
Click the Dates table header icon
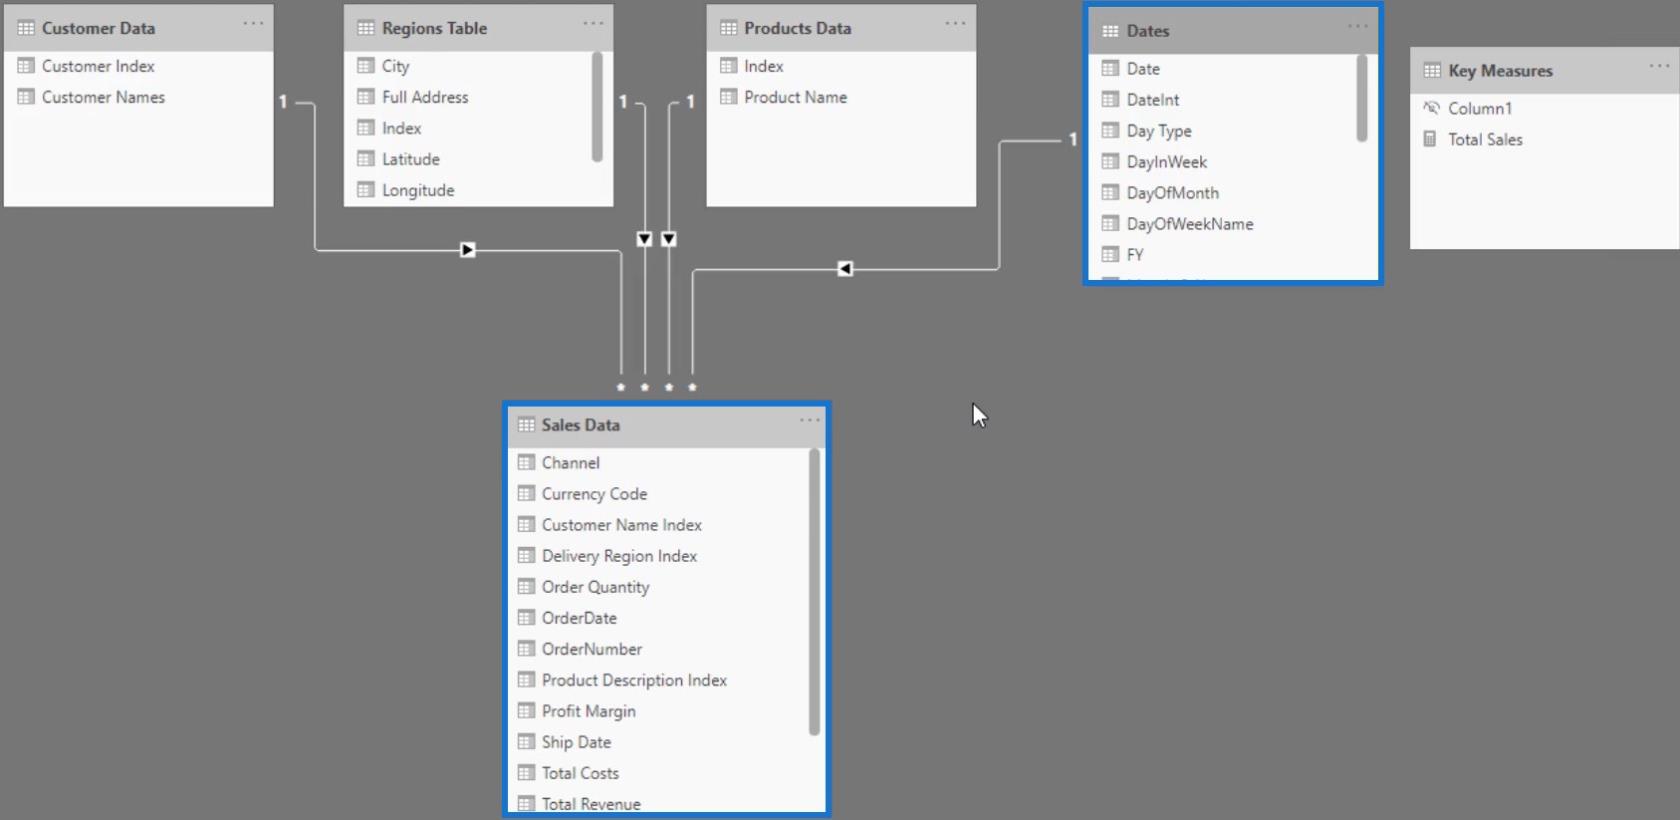click(x=1110, y=31)
